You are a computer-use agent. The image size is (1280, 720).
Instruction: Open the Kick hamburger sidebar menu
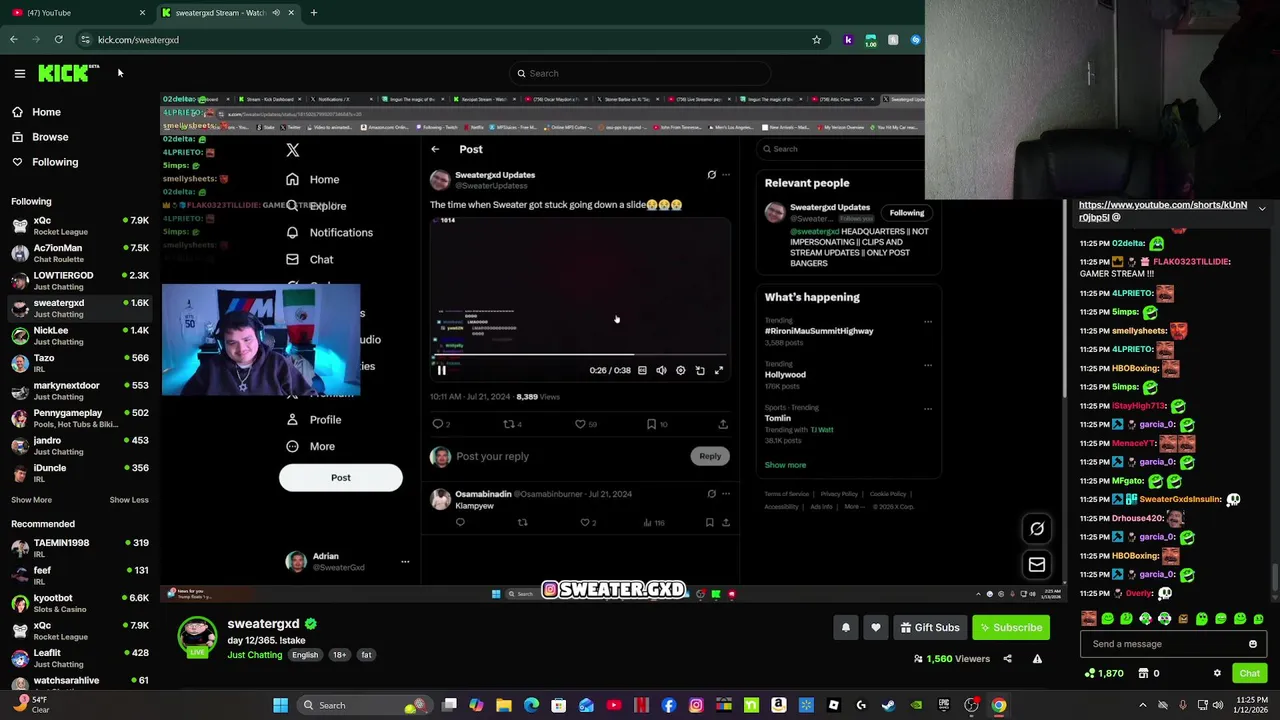(x=19, y=73)
